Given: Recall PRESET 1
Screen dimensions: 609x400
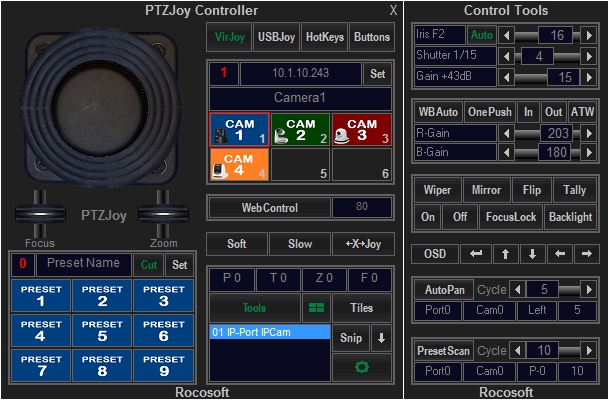Looking at the screenshot, I should [x=41, y=296].
